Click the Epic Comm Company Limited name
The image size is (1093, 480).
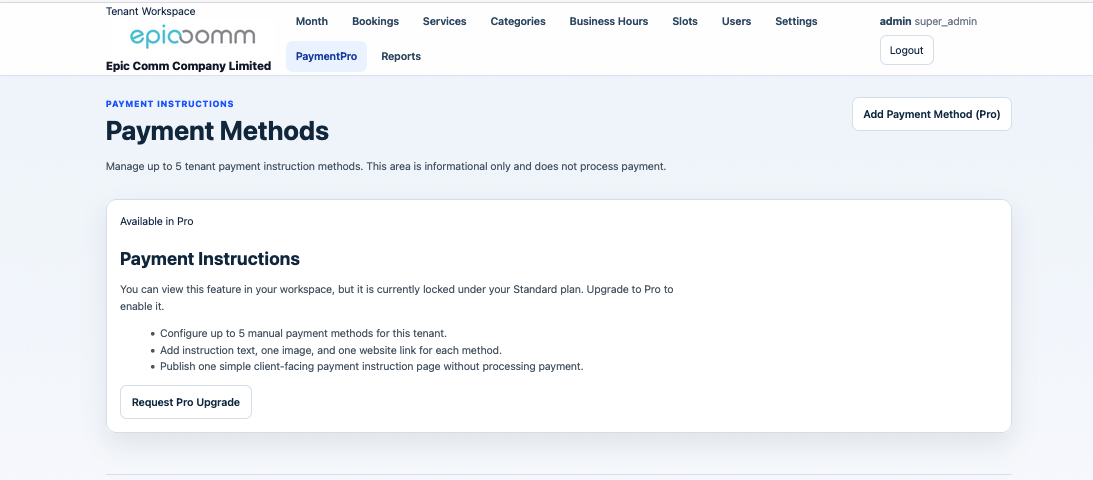click(x=188, y=66)
